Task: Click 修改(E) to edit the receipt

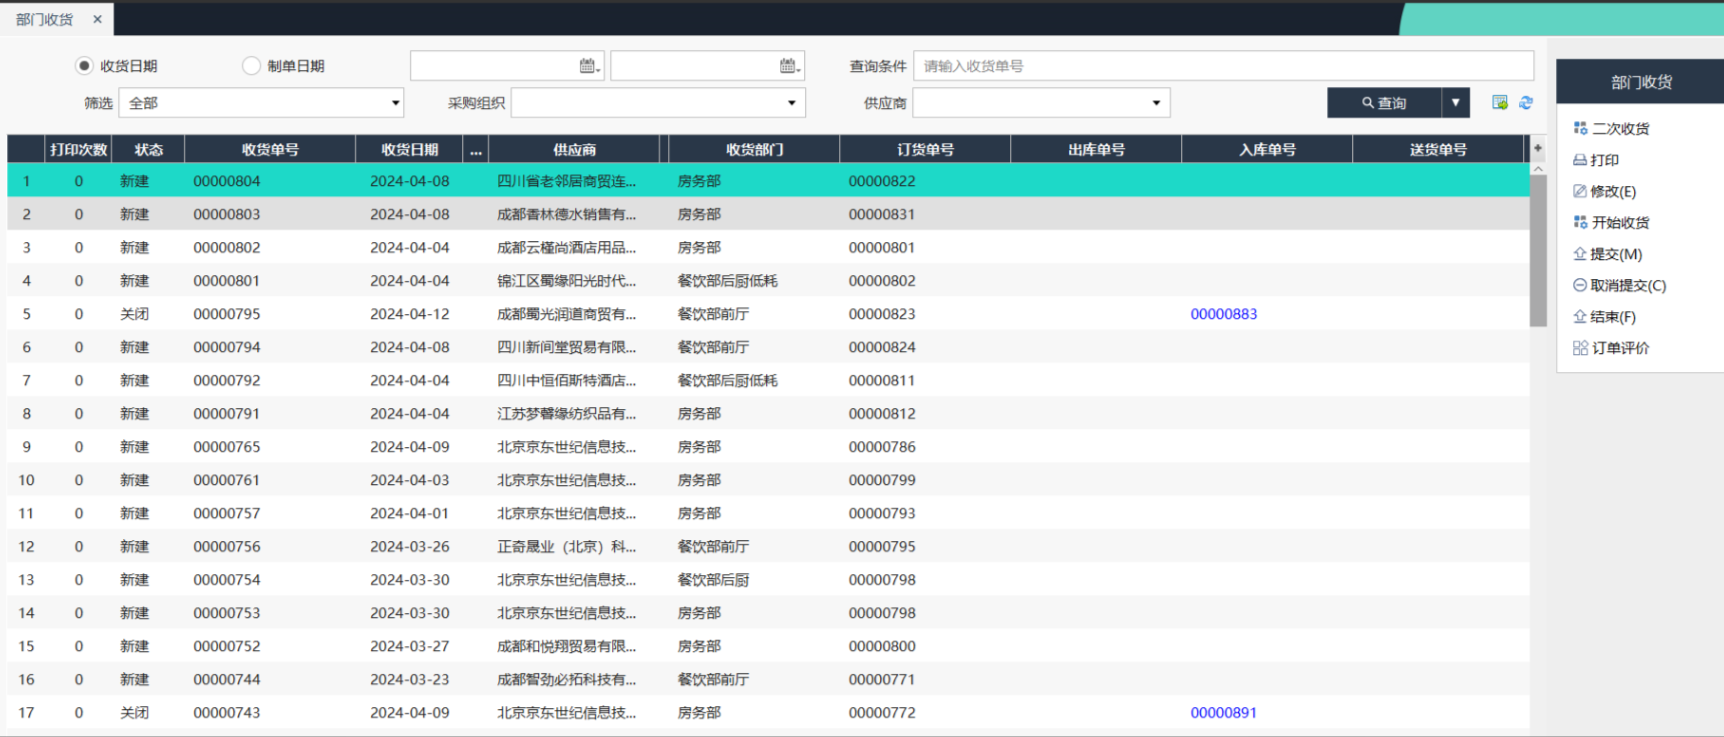Action: 1612,192
